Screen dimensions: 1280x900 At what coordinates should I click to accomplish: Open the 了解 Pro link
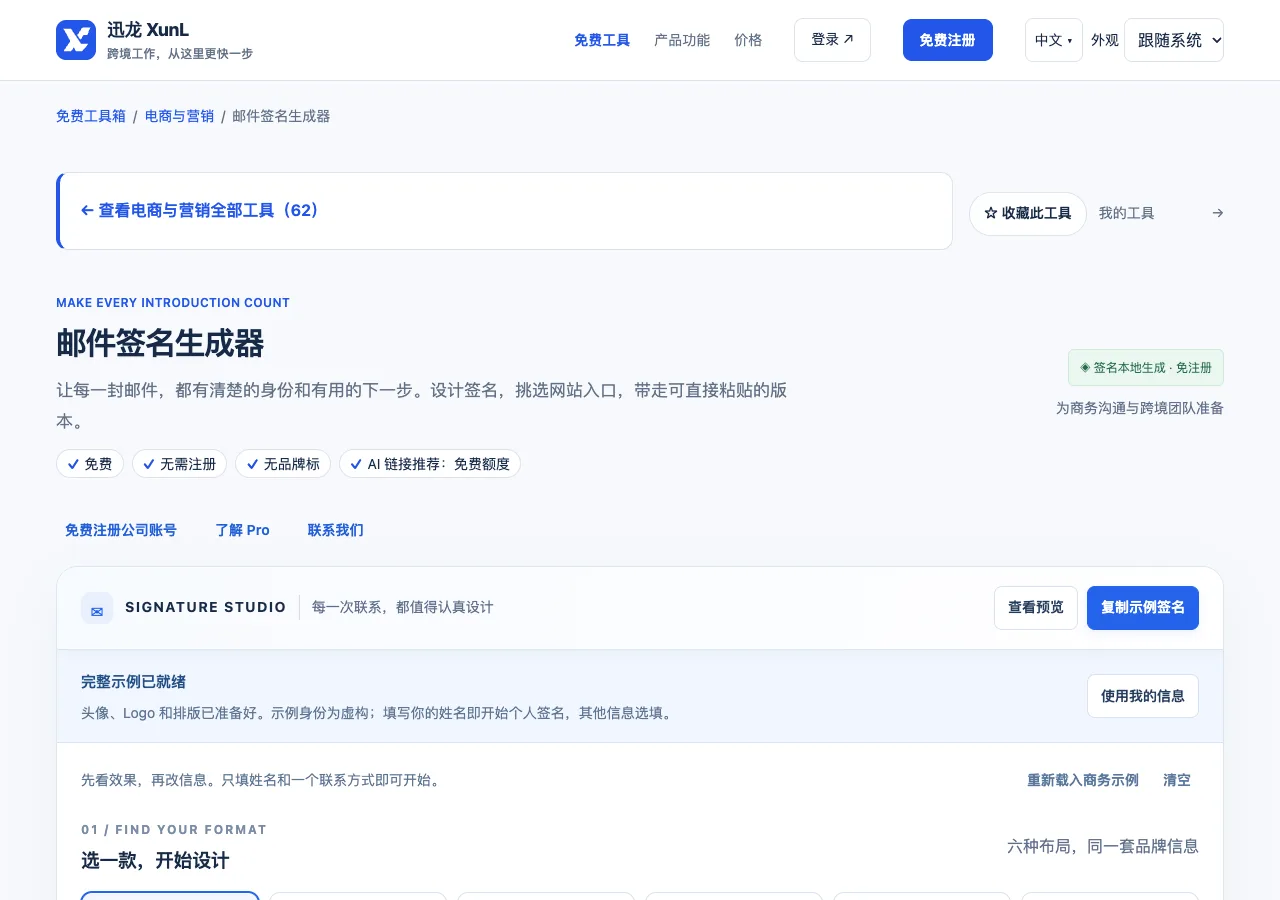point(243,530)
